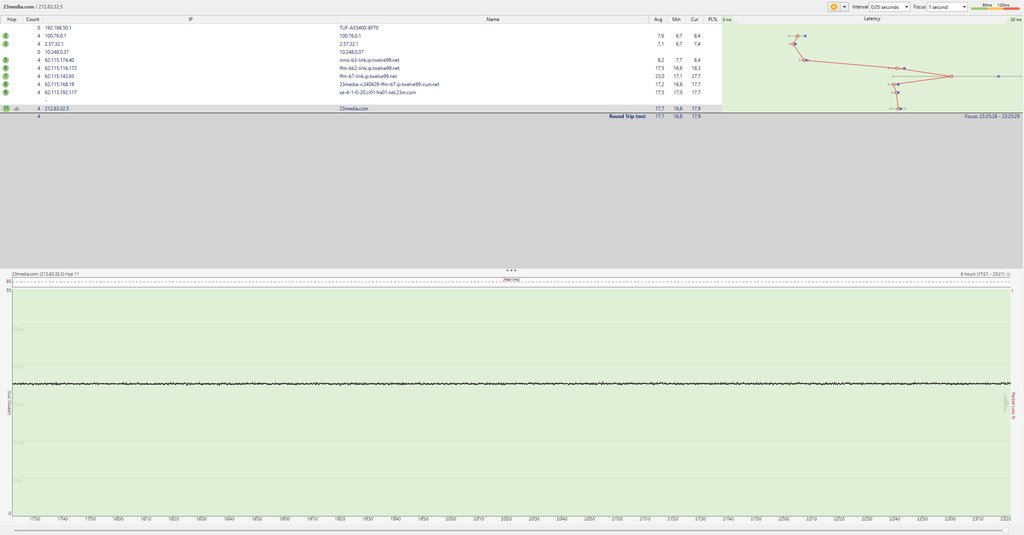
Task: Click the Jitter (ms) label on the timeline
Action: tap(511, 280)
